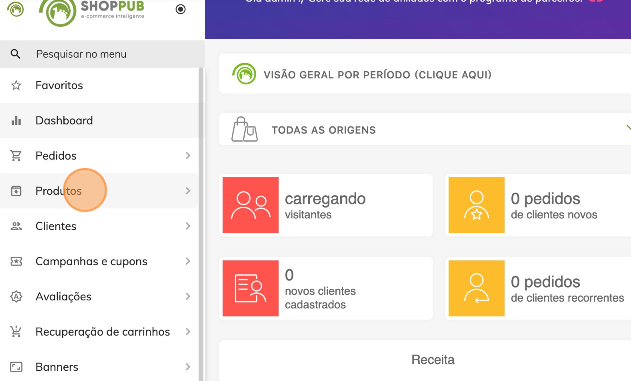Expand the Pedidos submenu chevron
The image size is (631, 381).
click(x=188, y=155)
